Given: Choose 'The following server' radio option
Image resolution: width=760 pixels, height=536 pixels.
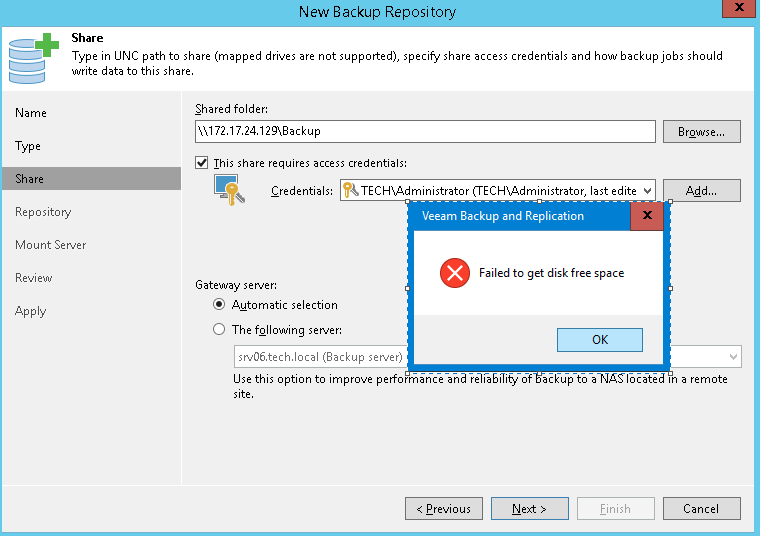Looking at the screenshot, I should click(x=219, y=330).
